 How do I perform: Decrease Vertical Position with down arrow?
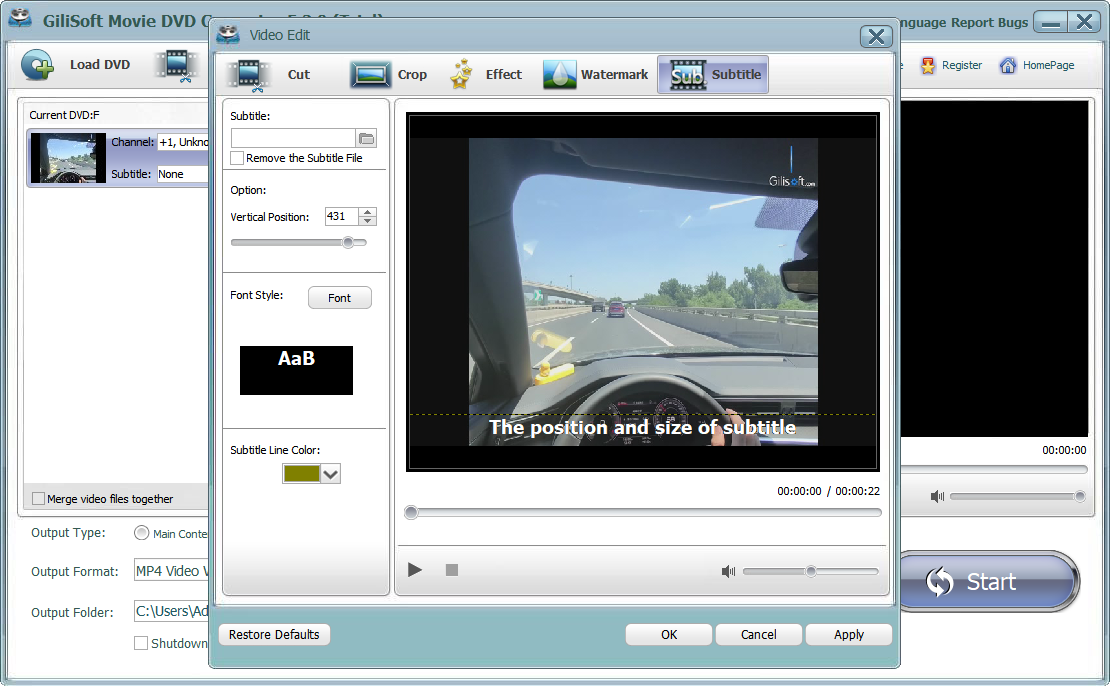[x=367, y=222]
